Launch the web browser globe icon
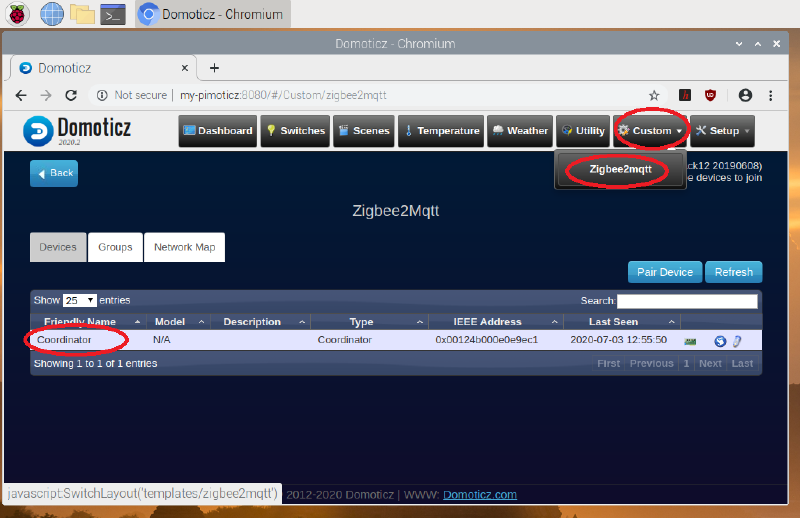Viewport: 800px width, 518px height. coord(52,14)
